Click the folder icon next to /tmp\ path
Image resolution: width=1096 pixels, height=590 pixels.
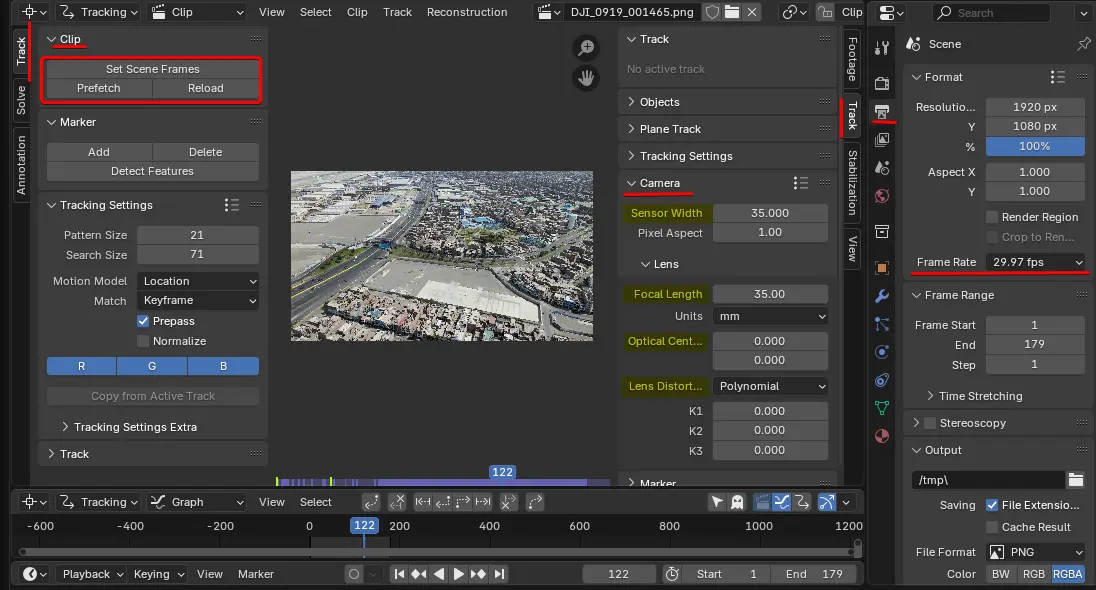tap(1076, 480)
